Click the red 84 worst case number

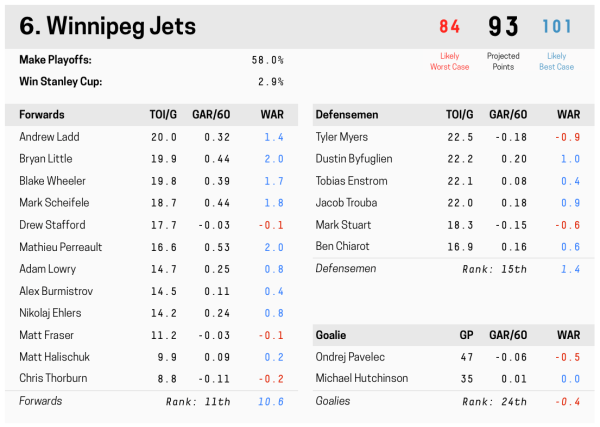coord(449,27)
